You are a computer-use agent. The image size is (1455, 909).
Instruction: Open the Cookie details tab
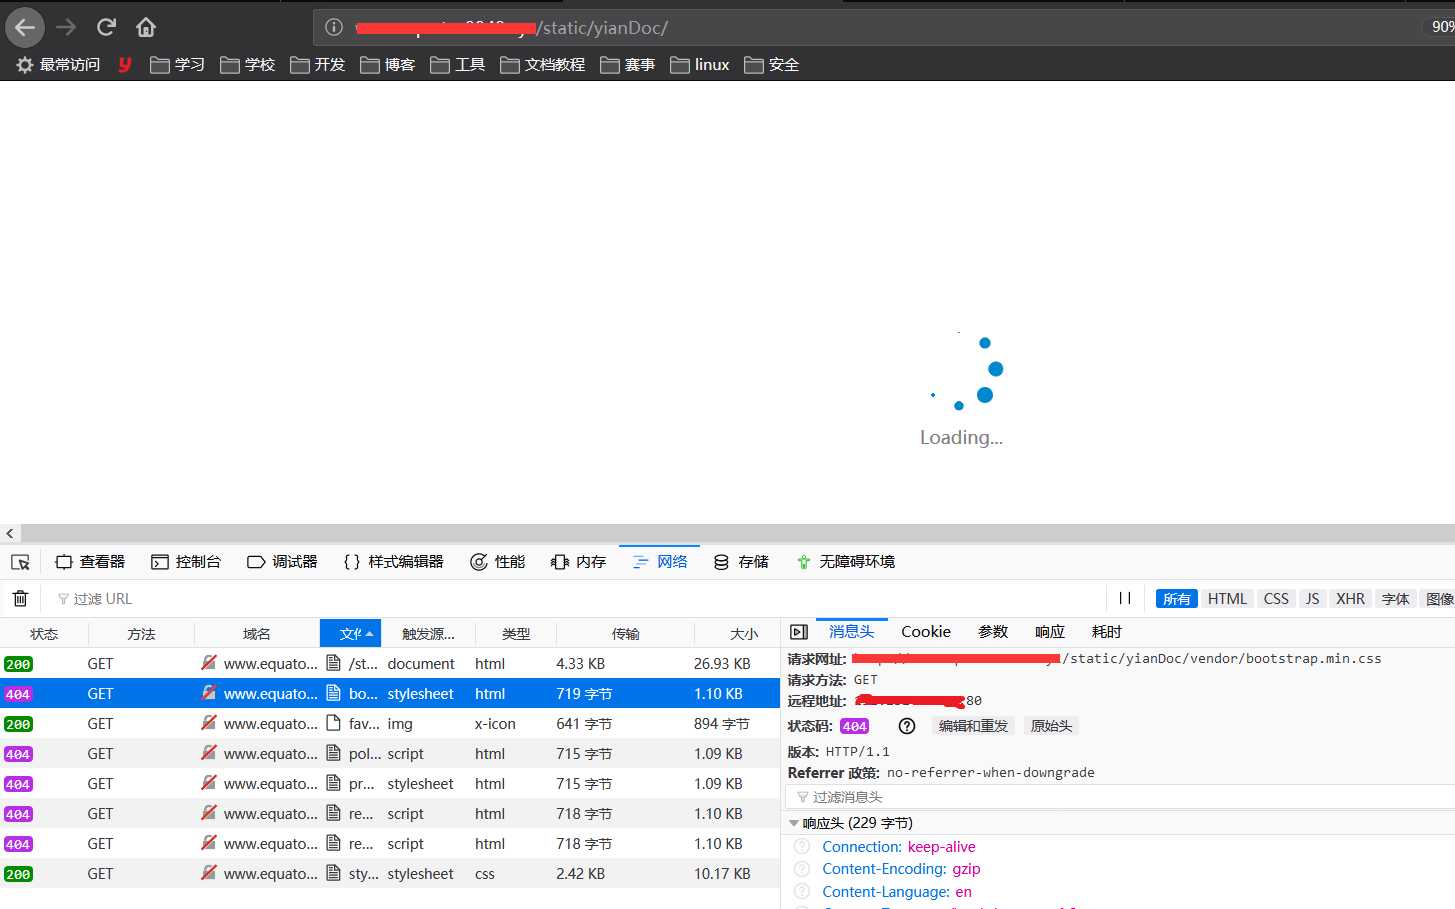tap(926, 632)
